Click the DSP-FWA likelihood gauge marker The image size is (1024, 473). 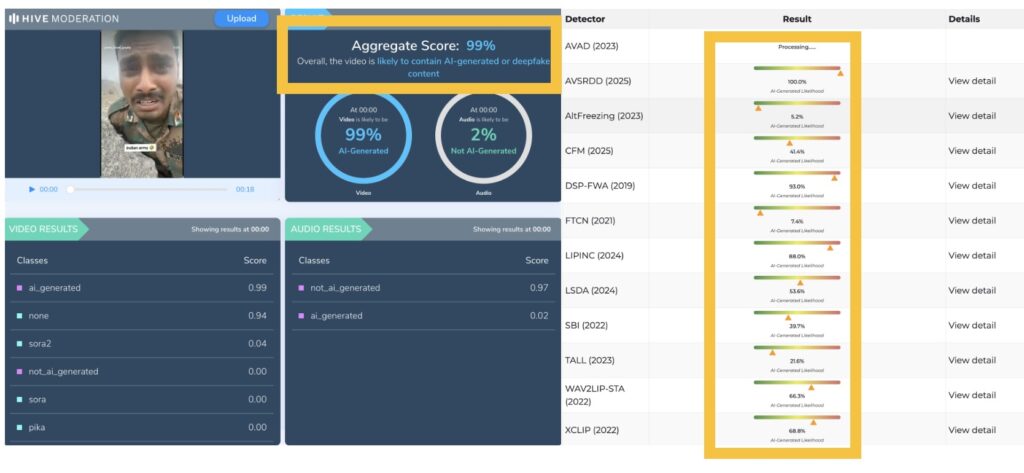pos(835,177)
